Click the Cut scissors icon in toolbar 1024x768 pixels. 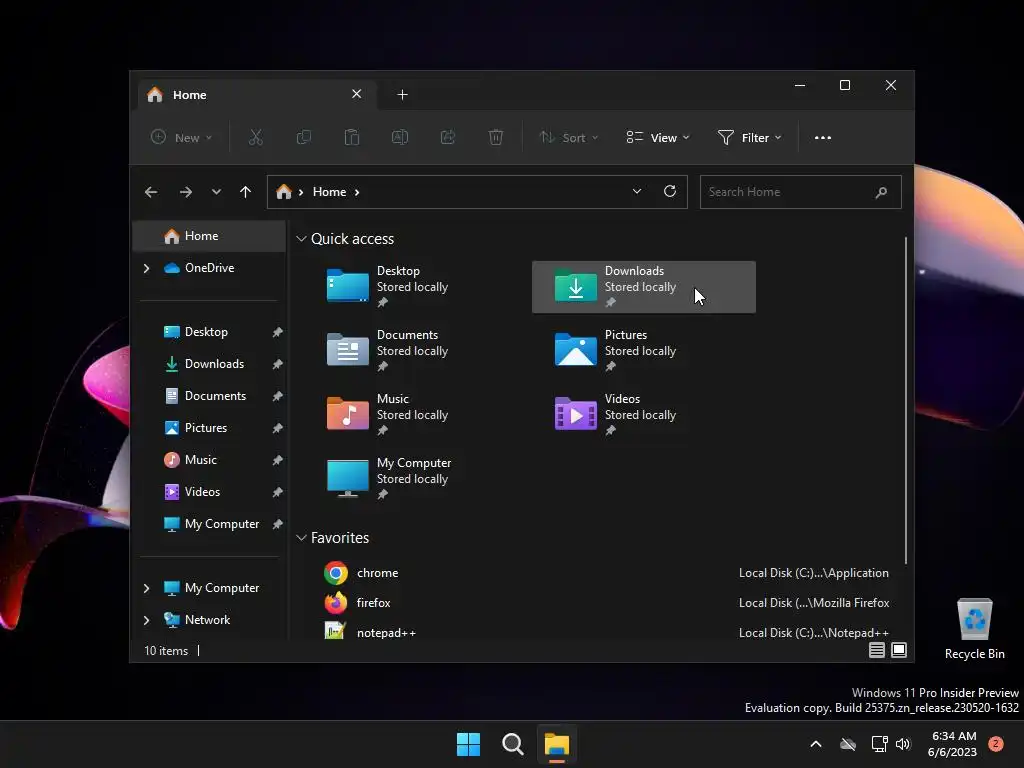point(255,137)
